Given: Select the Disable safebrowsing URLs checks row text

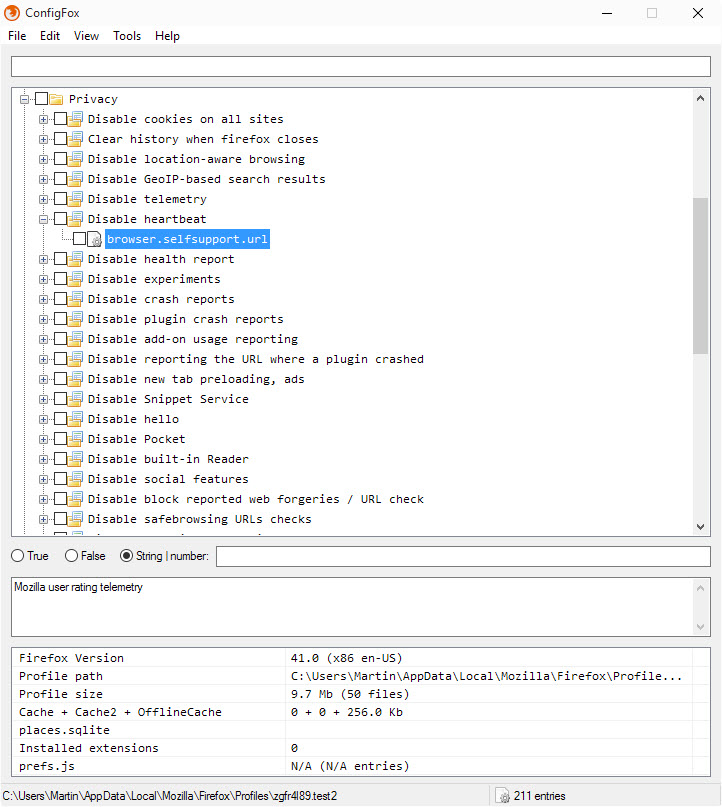Looking at the screenshot, I should (200, 519).
